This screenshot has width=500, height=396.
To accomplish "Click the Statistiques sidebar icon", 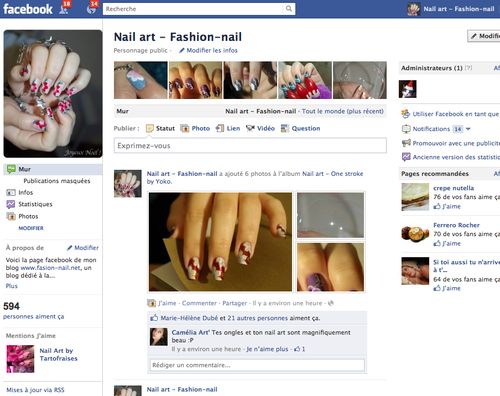I will (11, 204).
